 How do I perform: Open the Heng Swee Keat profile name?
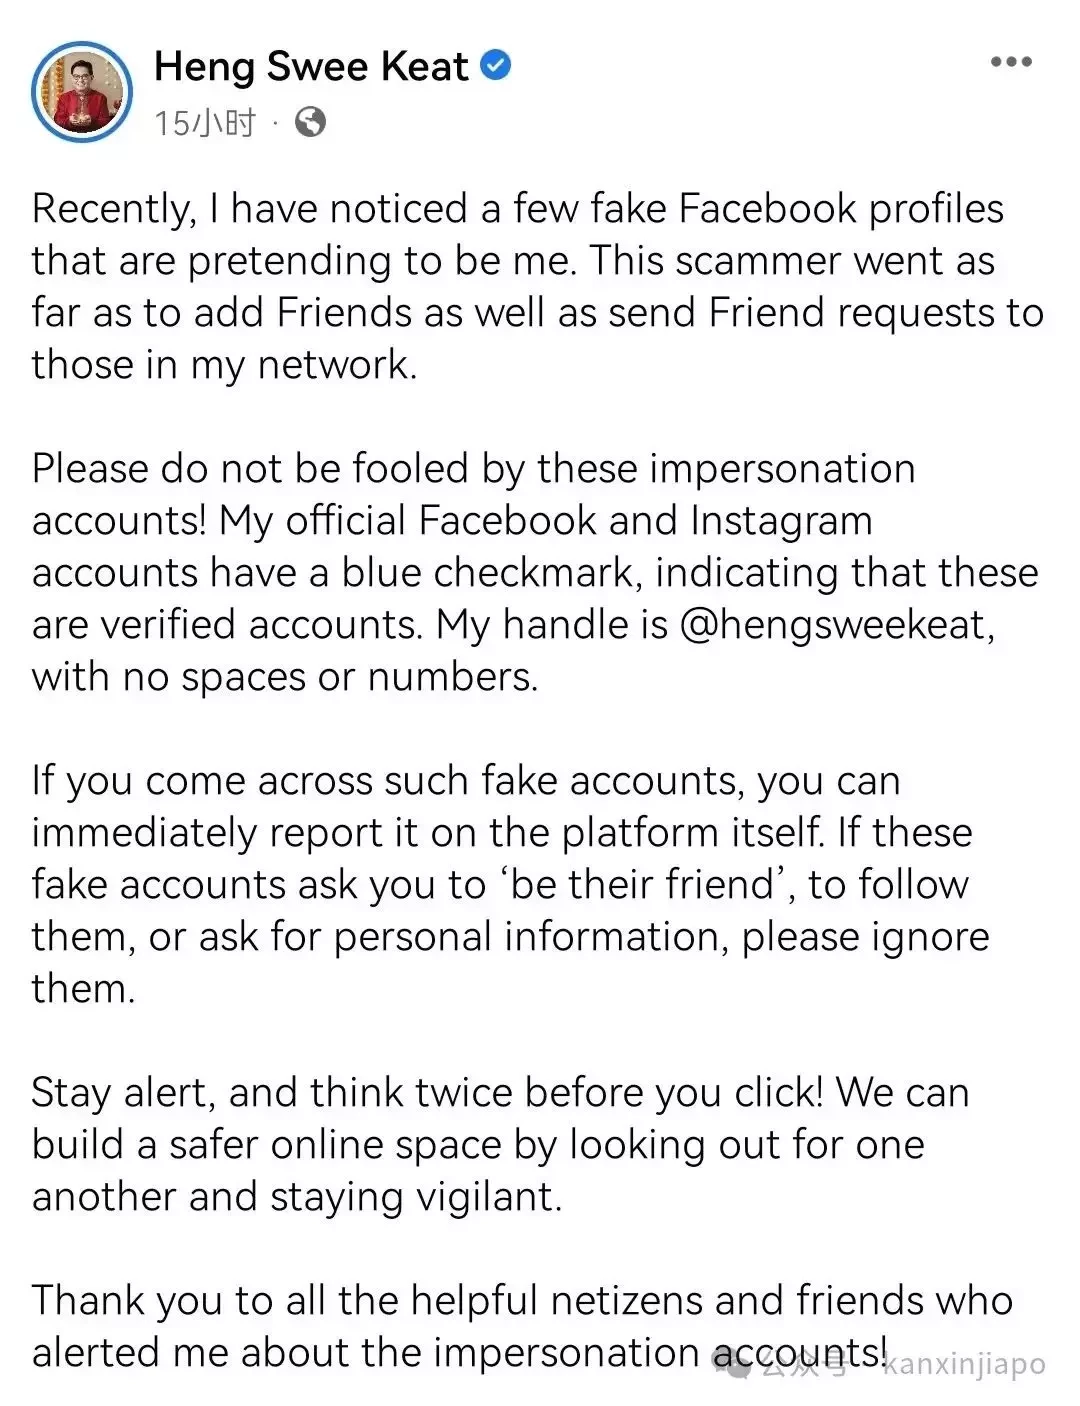point(311,67)
